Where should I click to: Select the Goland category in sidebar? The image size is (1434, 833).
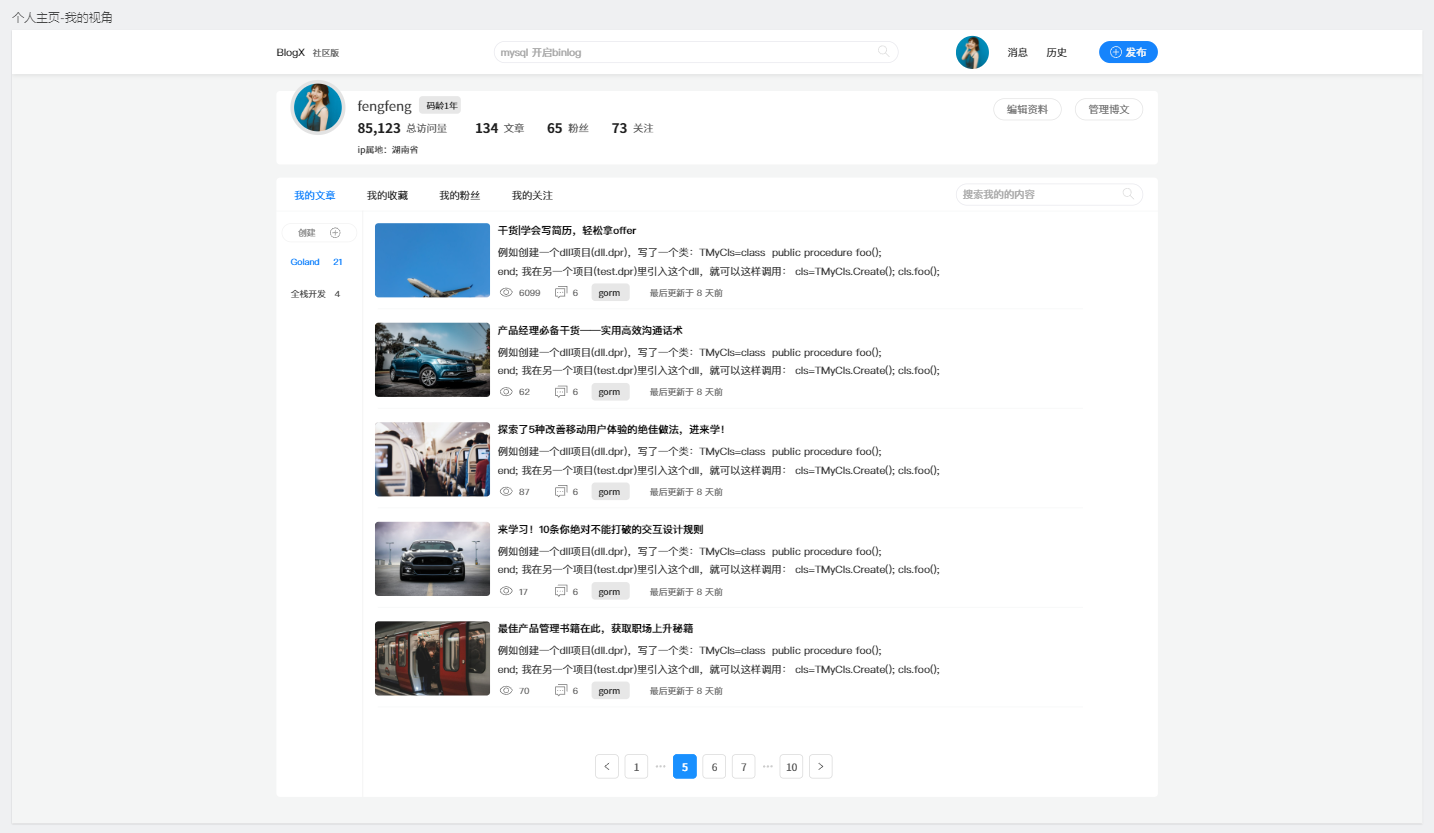click(305, 262)
